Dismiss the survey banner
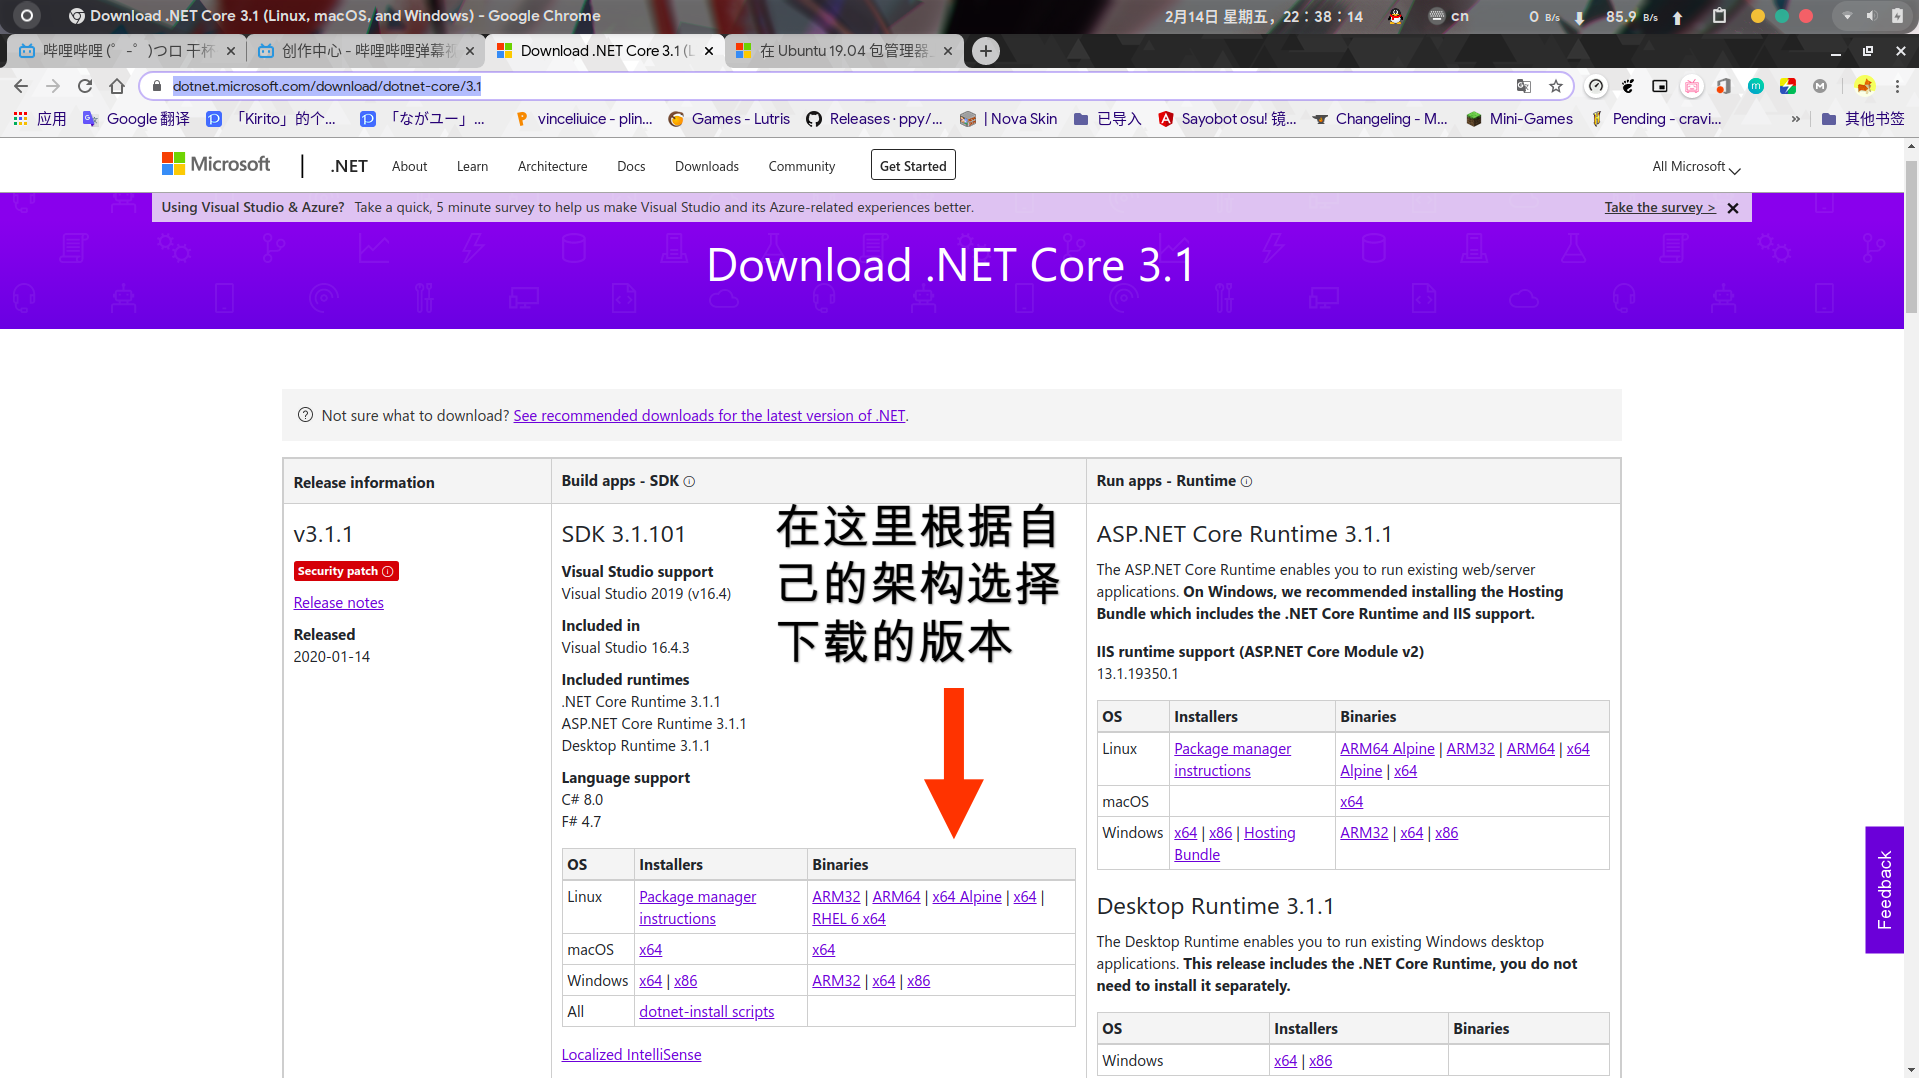Viewport: 1920px width, 1080px height. pos(1733,208)
